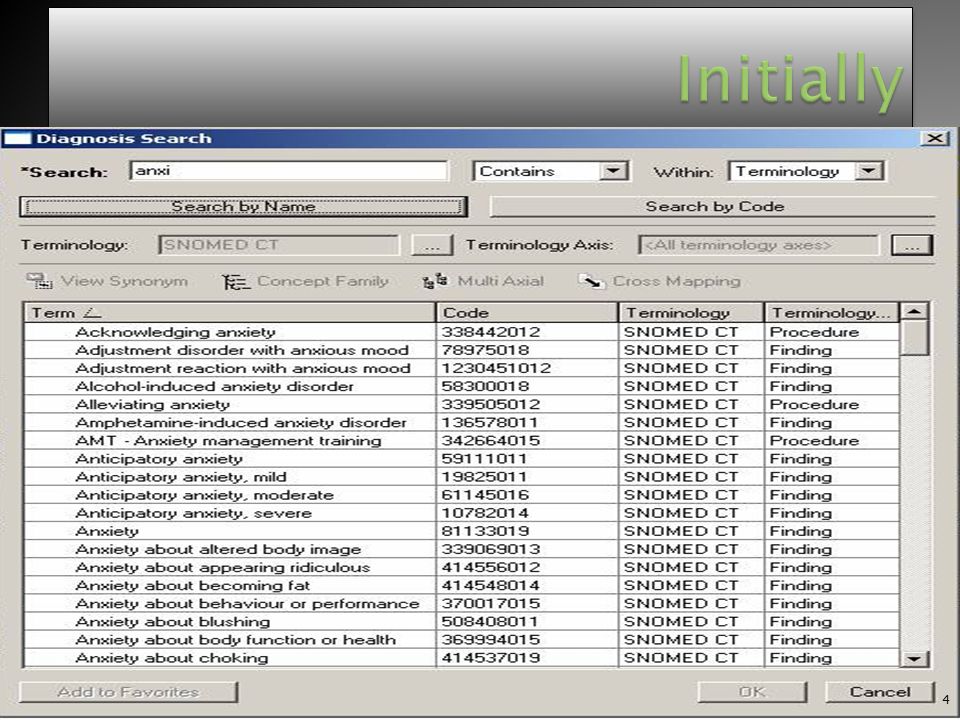Image resolution: width=960 pixels, height=720 pixels.
Task: Close the Diagnosis Search dialog
Action: 935,138
